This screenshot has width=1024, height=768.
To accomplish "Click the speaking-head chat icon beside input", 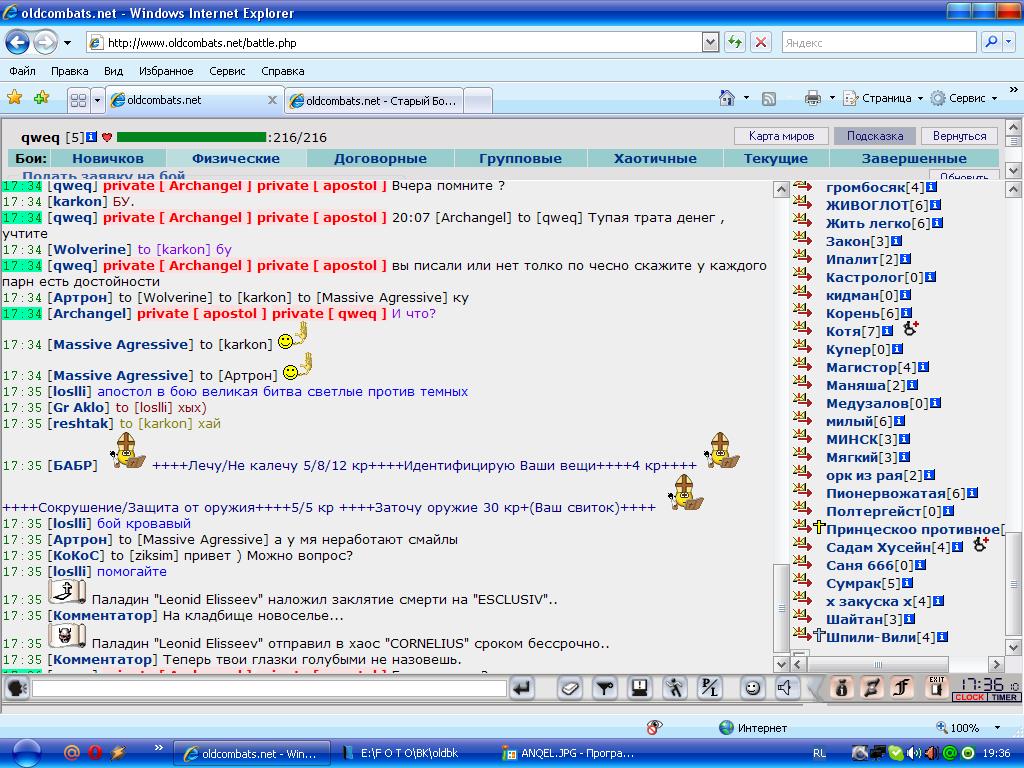I will point(18,688).
